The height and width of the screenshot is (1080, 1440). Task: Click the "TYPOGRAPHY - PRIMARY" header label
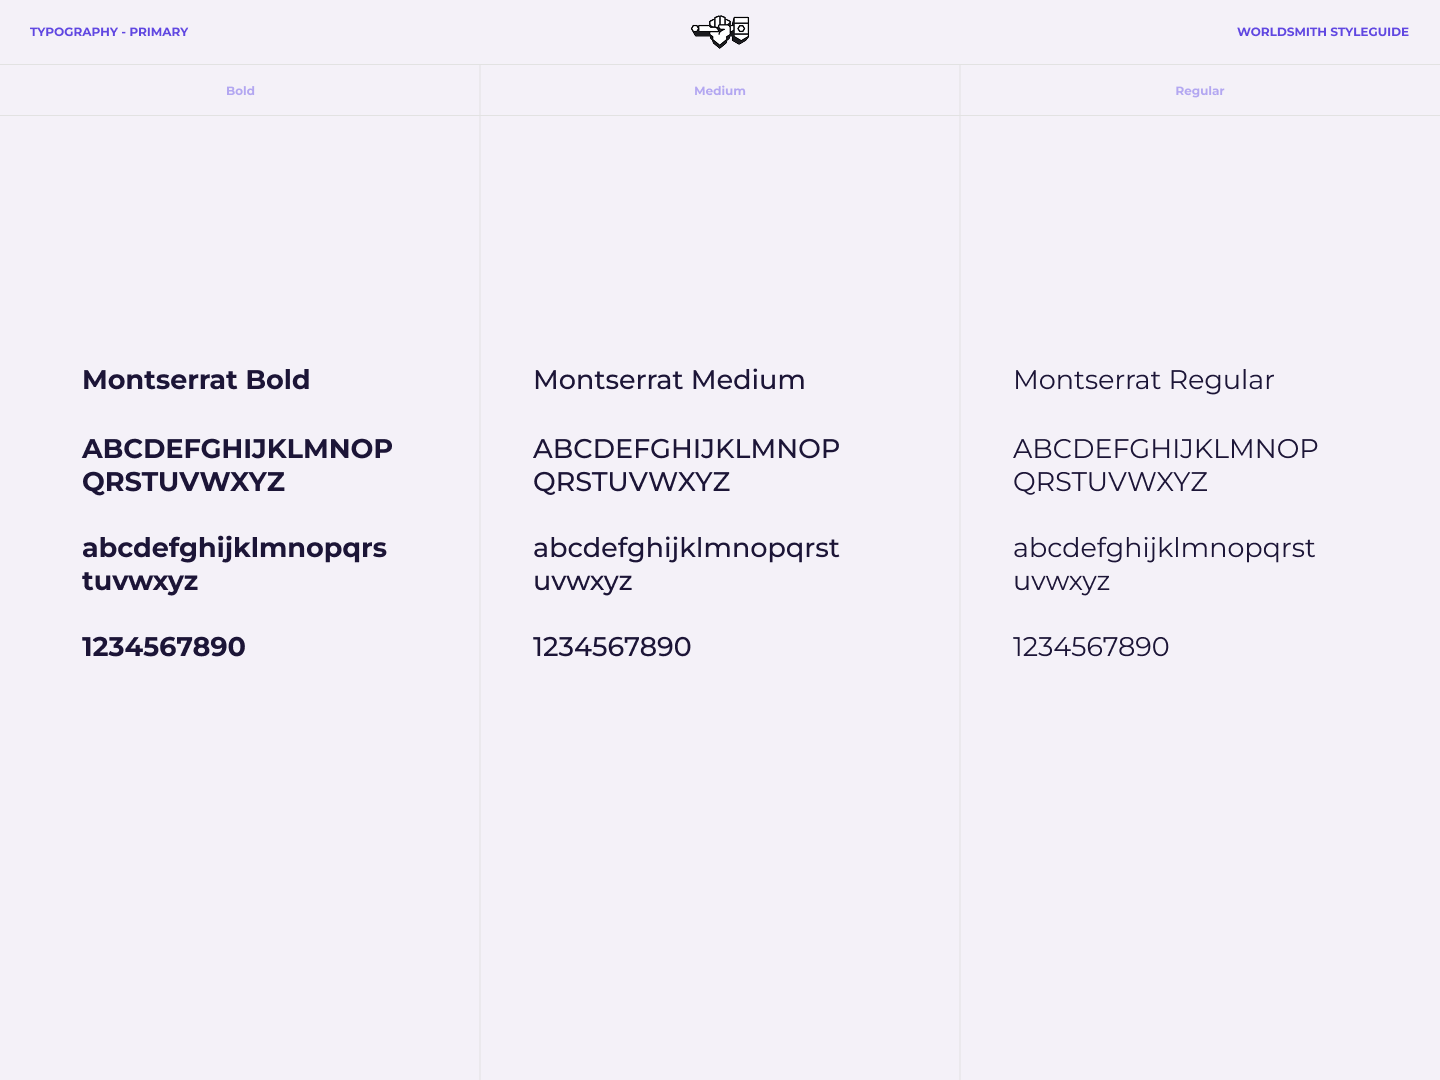point(109,32)
